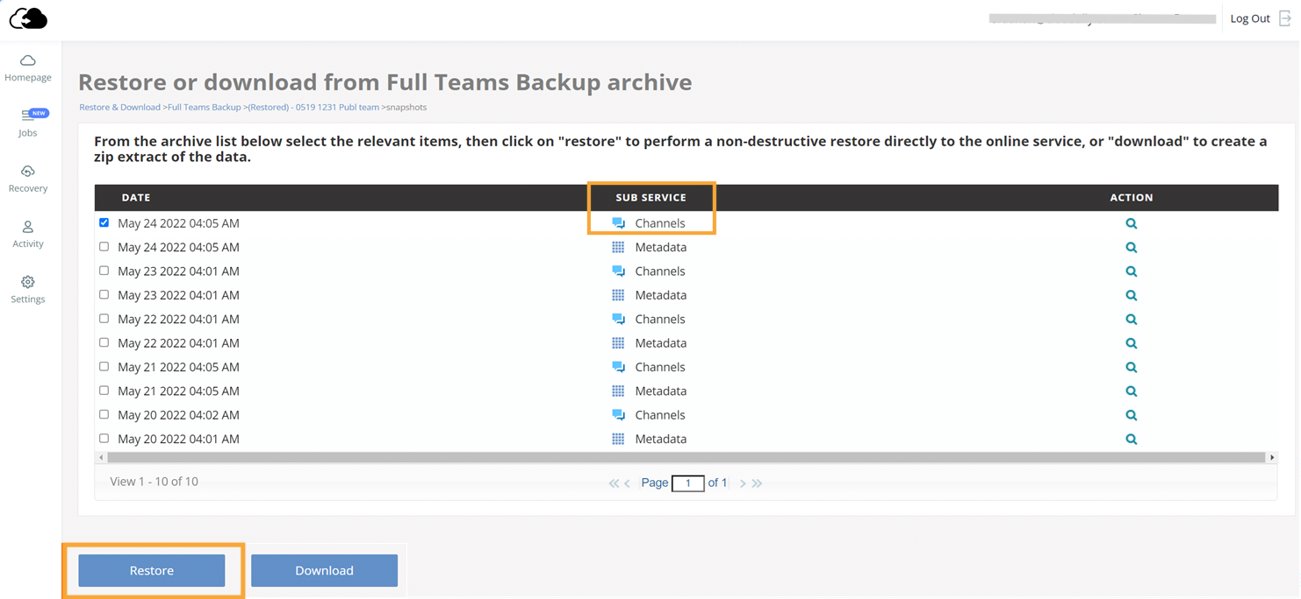The height and width of the screenshot is (599, 1301).
Task: Click the Restore button
Action: click(x=152, y=571)
